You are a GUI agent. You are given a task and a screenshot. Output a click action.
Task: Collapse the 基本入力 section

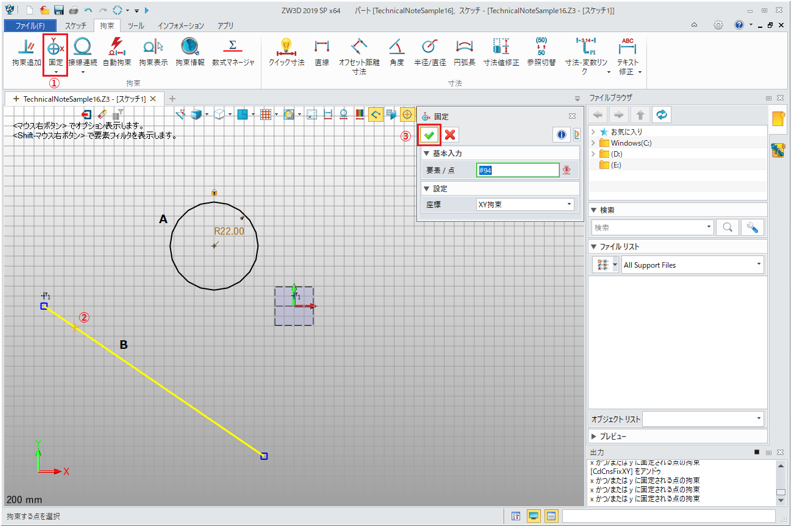(426, 153)
